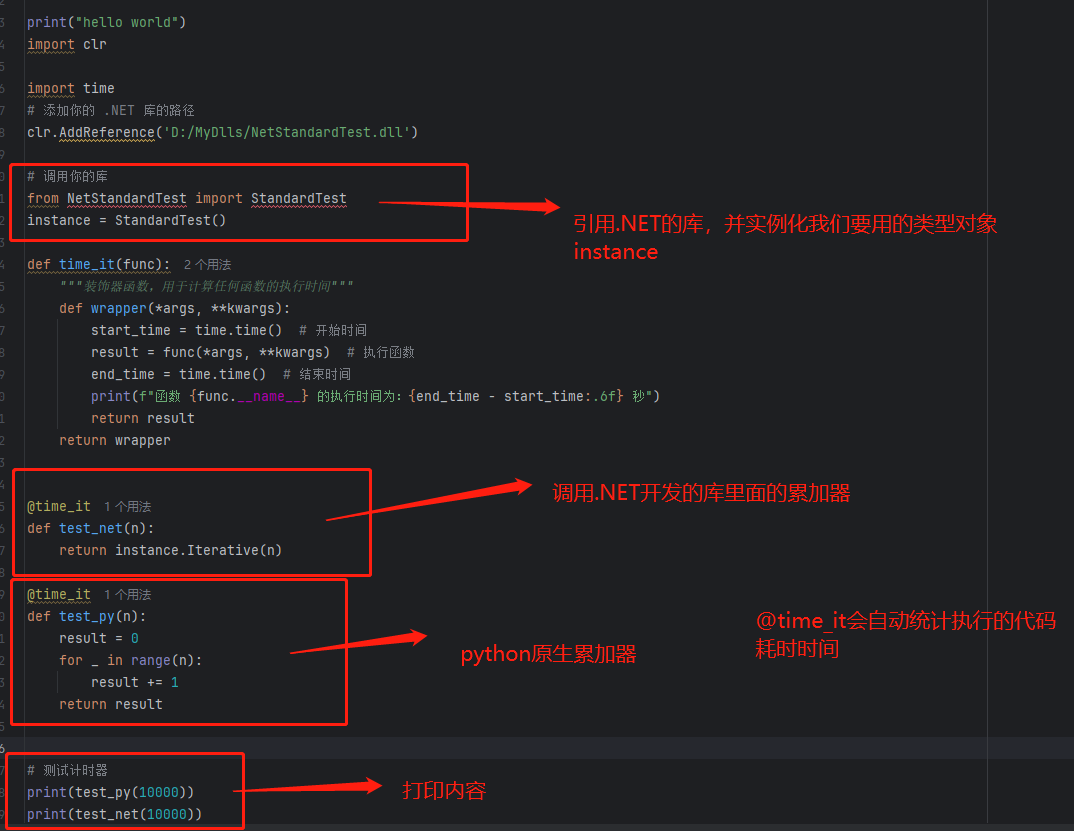The width and height of the screenshot is (1074, 831).
Task: Click the underlined NetStandardTest module name
Action: [x=126, y=198]
